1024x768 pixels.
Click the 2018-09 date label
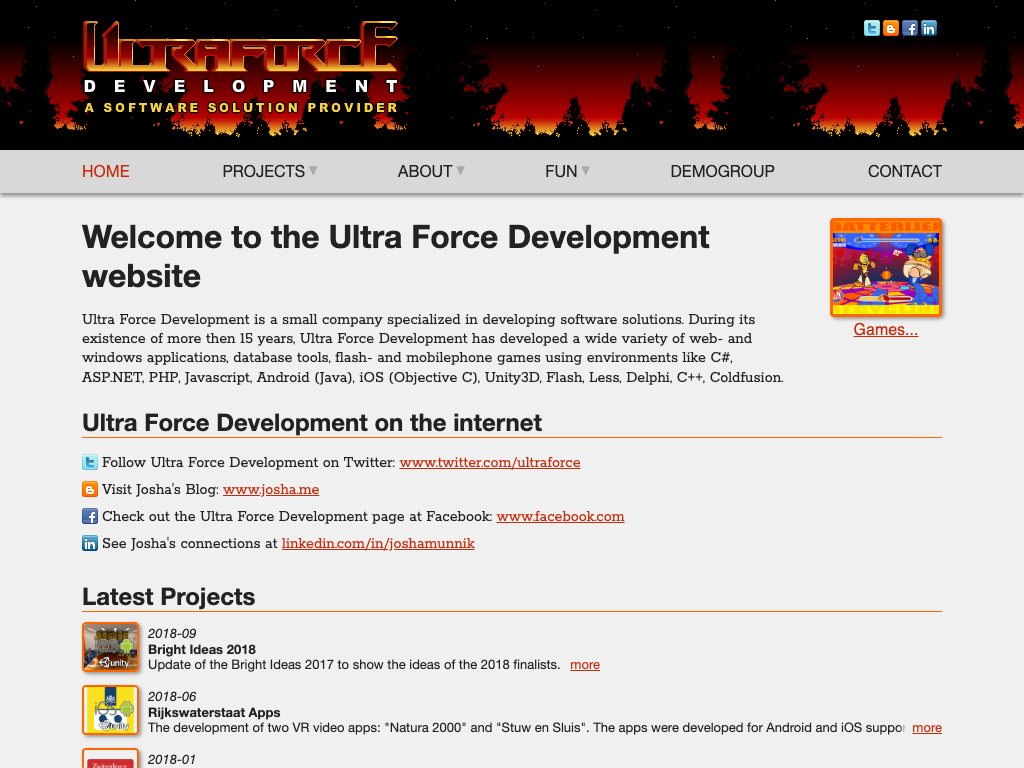coord(172,633)
